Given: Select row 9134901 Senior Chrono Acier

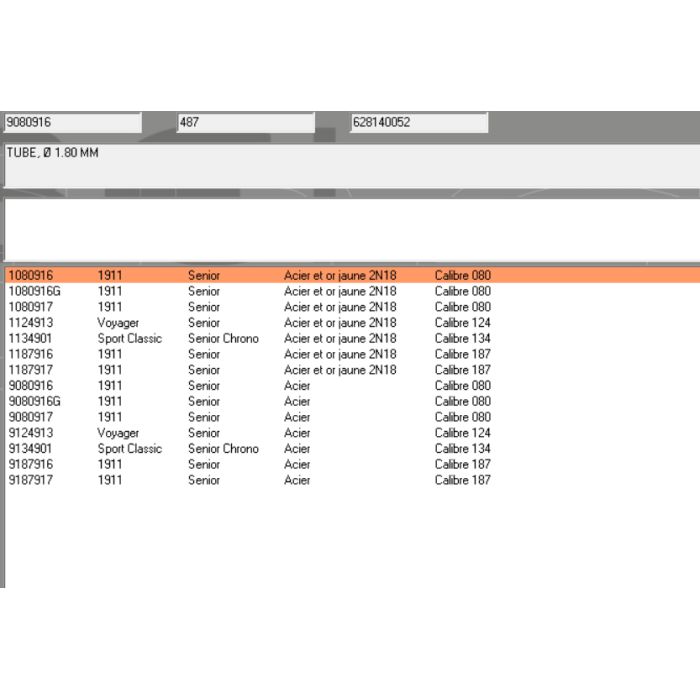Looking at the screenshot, I should click(x=352, y=448).
